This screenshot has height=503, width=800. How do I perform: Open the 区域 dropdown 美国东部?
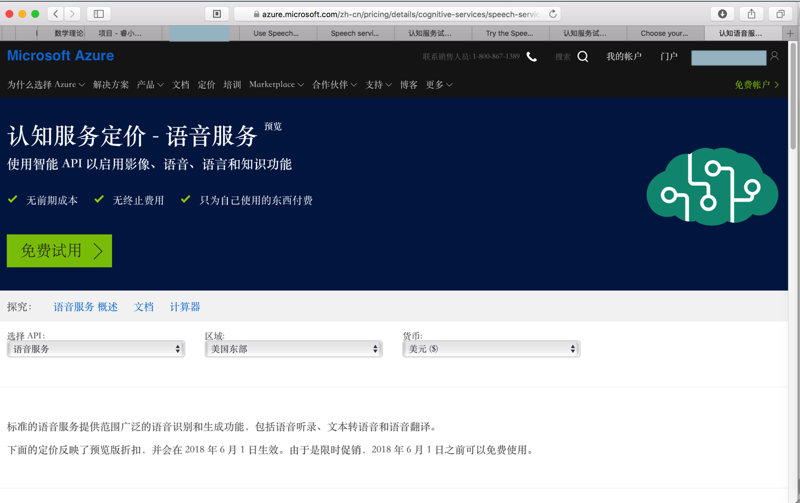(x=293, y=349)
